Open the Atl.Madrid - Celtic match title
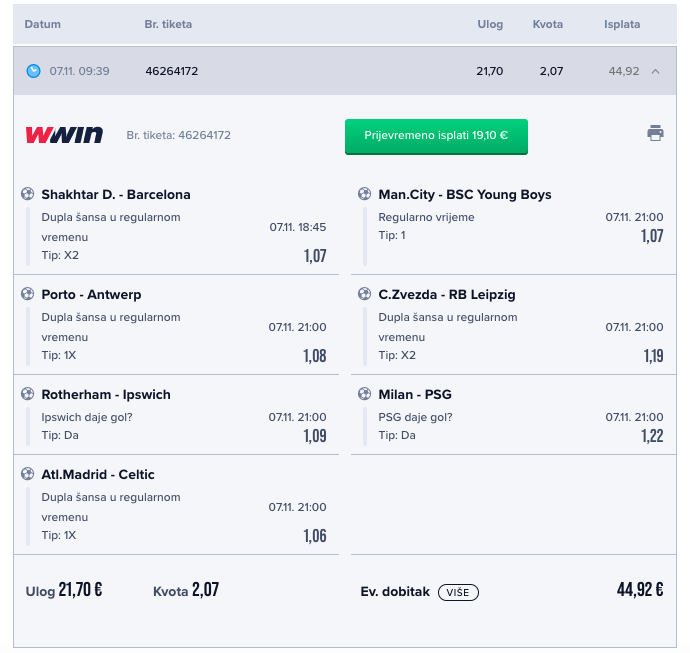The image size is (690, 653). click(x=98, y=474)
